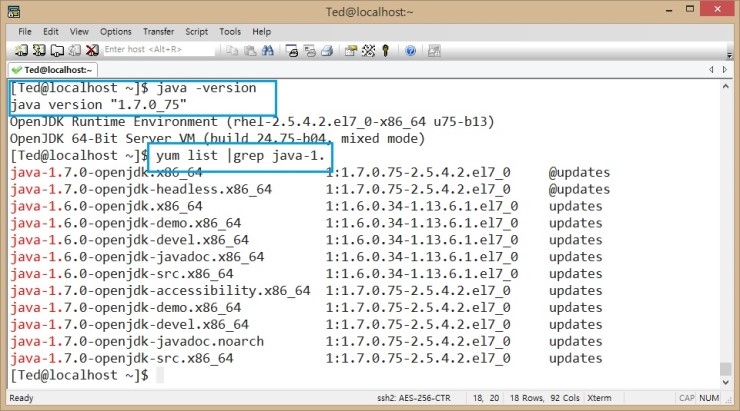
Task: Click the tab scroll left arrow
Action: tap(711, 69)
